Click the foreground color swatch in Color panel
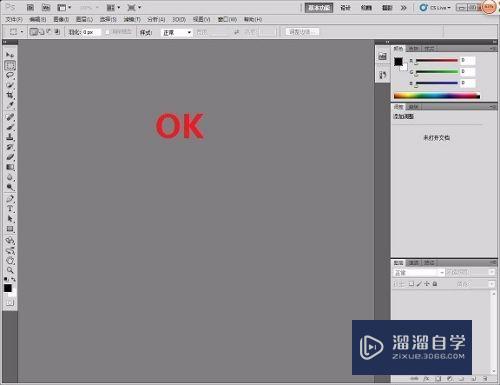The width and height of the screenshot is (500, 385). pos(398,62)
